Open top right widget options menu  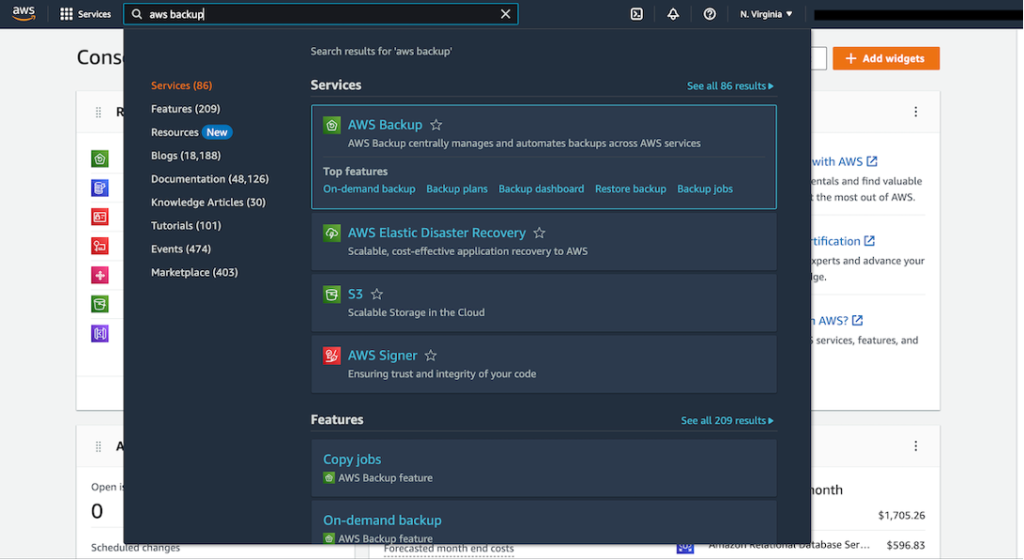(916, 112)
